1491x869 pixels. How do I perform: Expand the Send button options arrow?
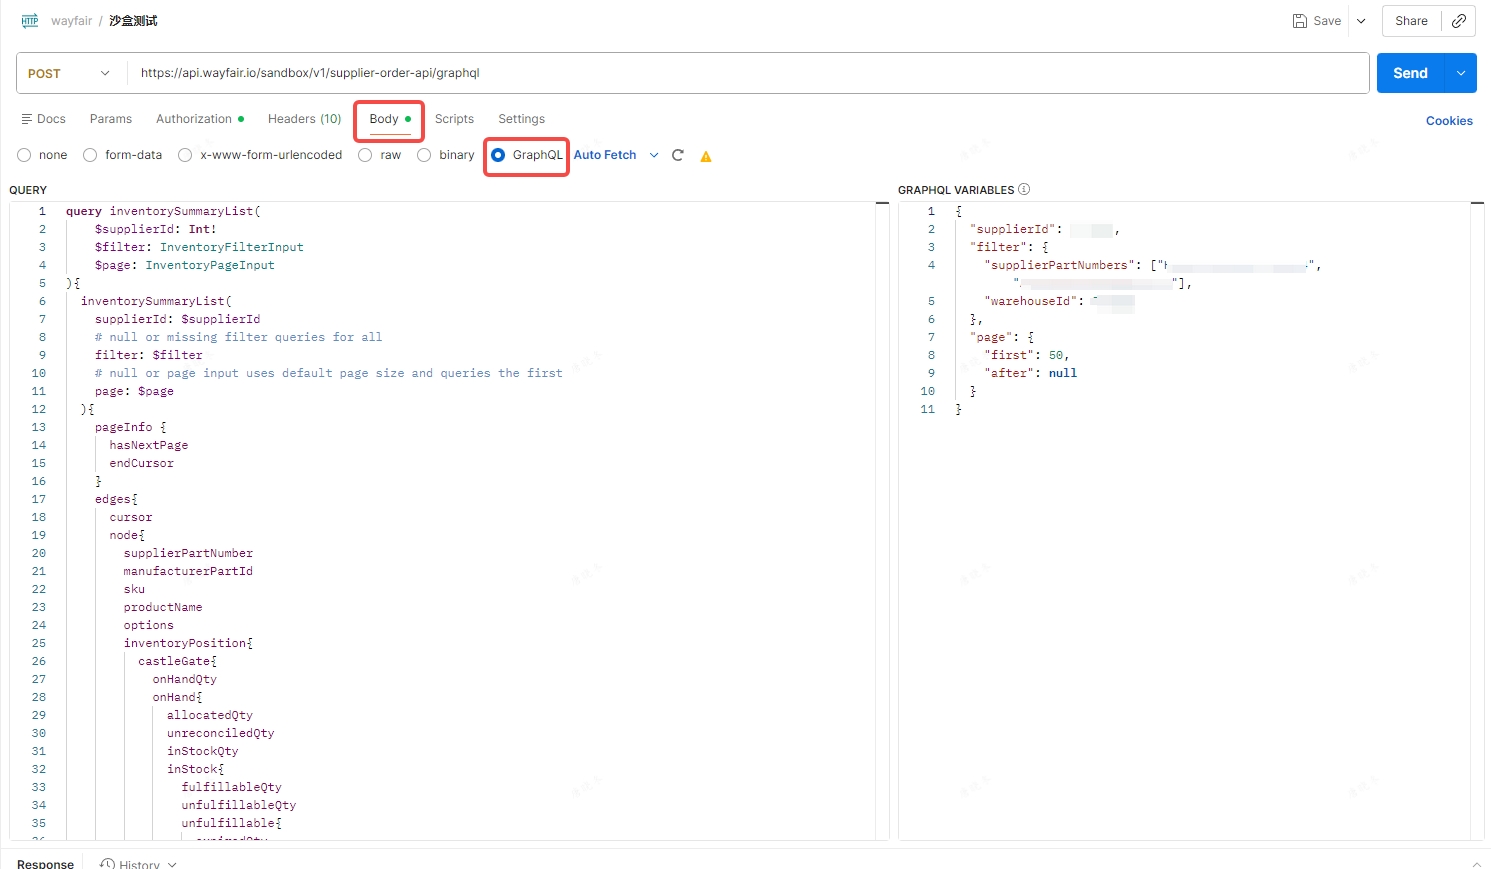(x=1461, y=73)
